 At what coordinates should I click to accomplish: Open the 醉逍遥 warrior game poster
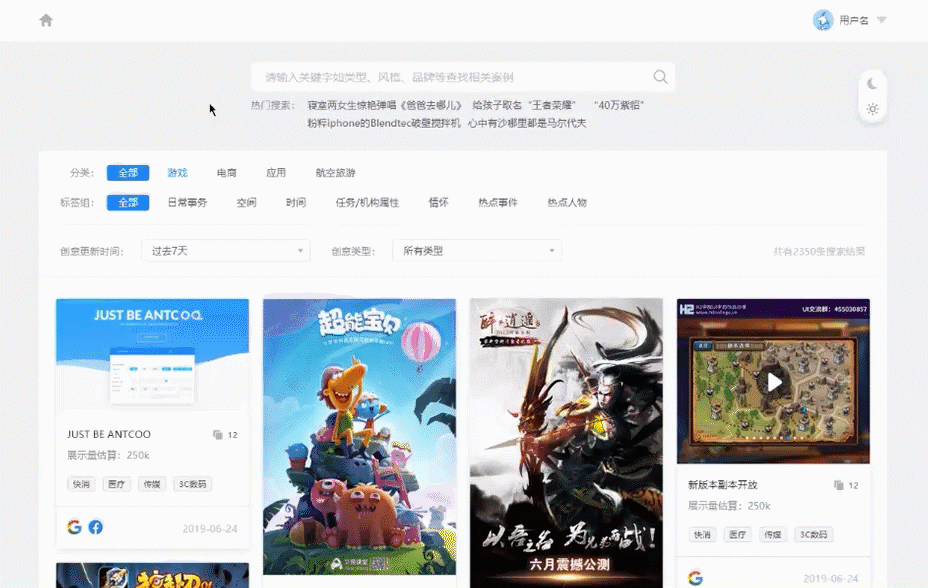point(566,443)
